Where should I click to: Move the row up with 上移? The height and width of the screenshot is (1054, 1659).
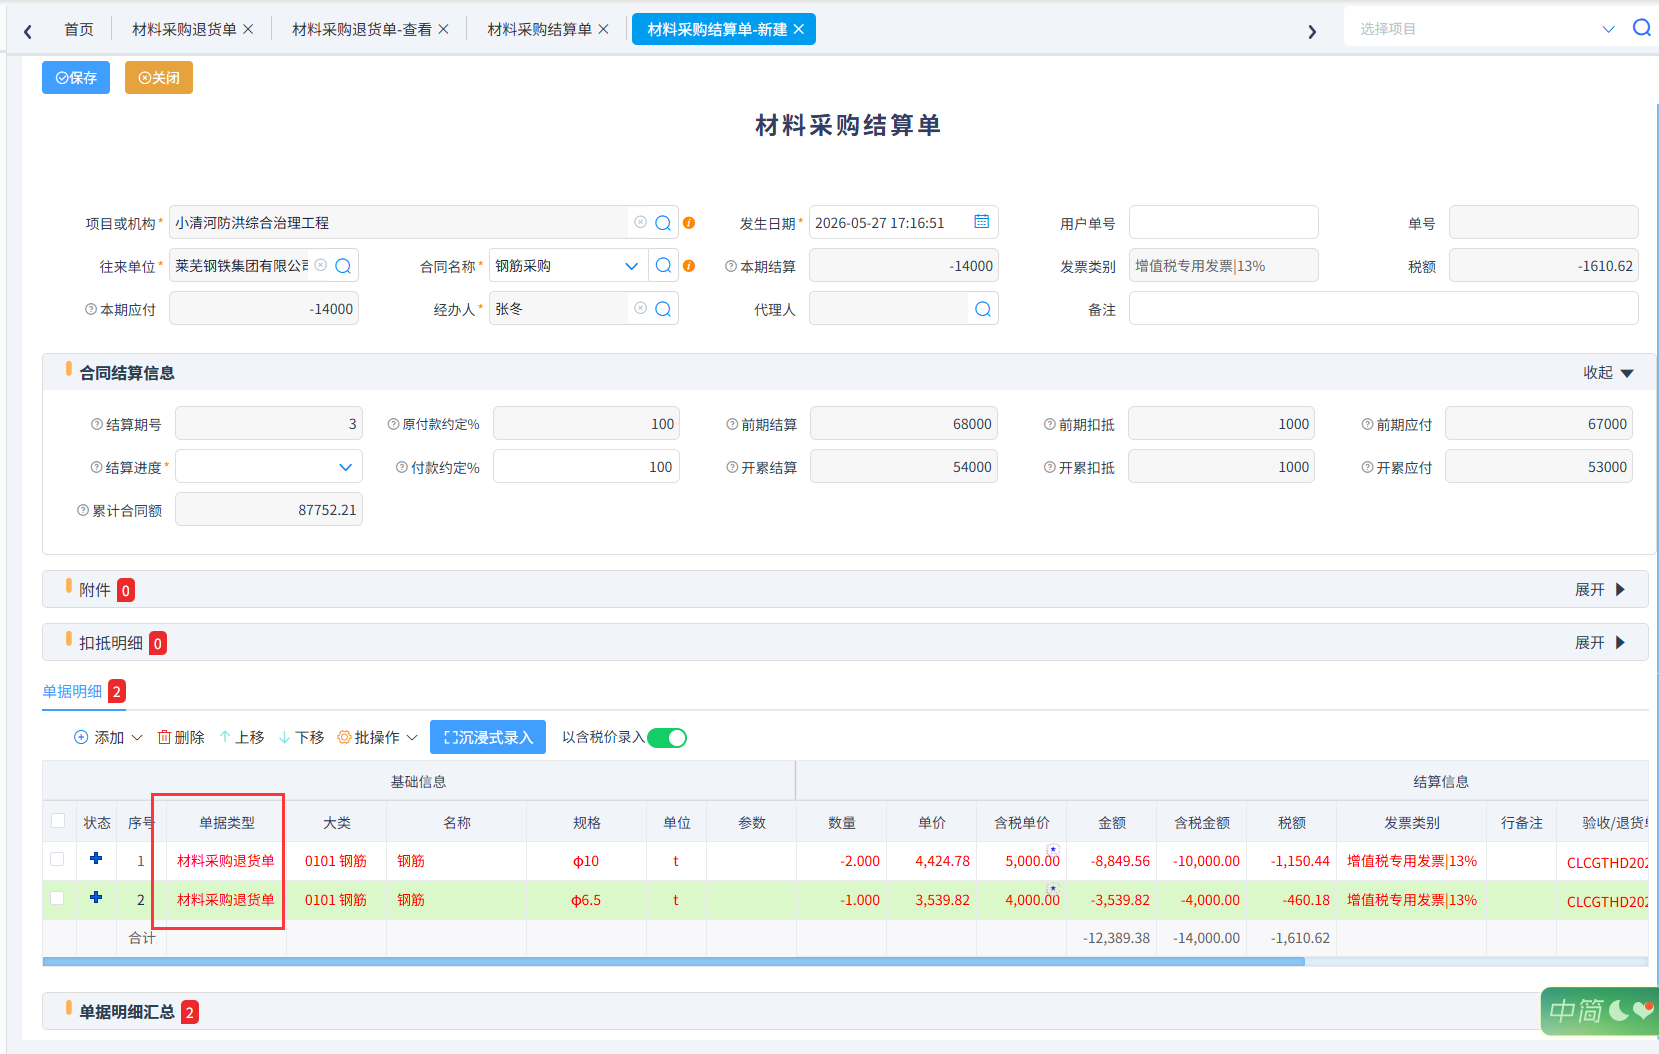coord(241,737)
